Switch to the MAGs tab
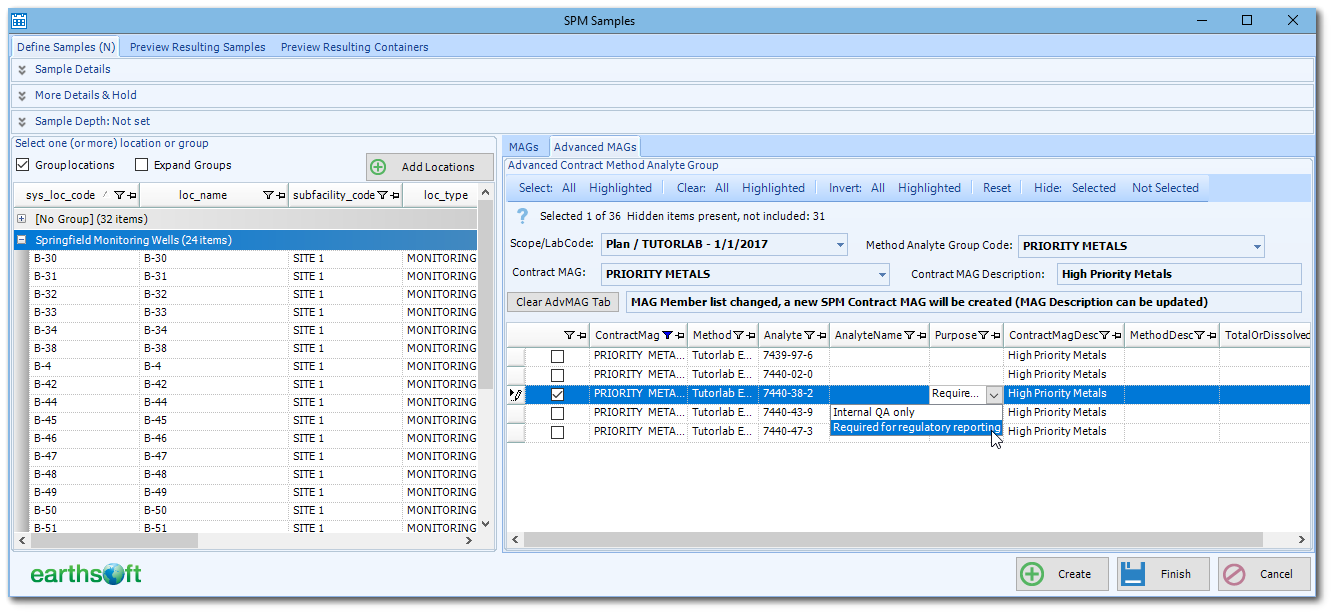Image resolution: width=1332 pixels, height=613 pixels. [524, 146]
